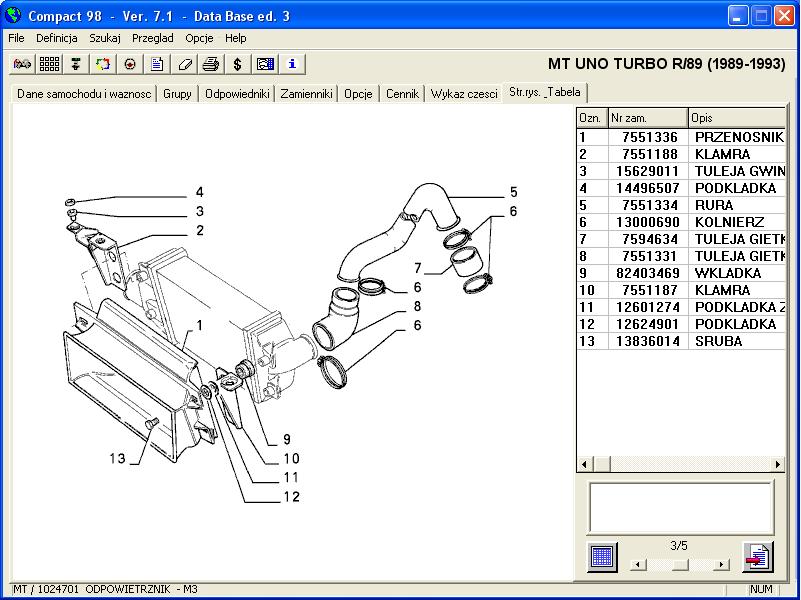This screenshot has height=600, width=801.
Task: Open the Przeglad menu
Action: pos(152,38)
